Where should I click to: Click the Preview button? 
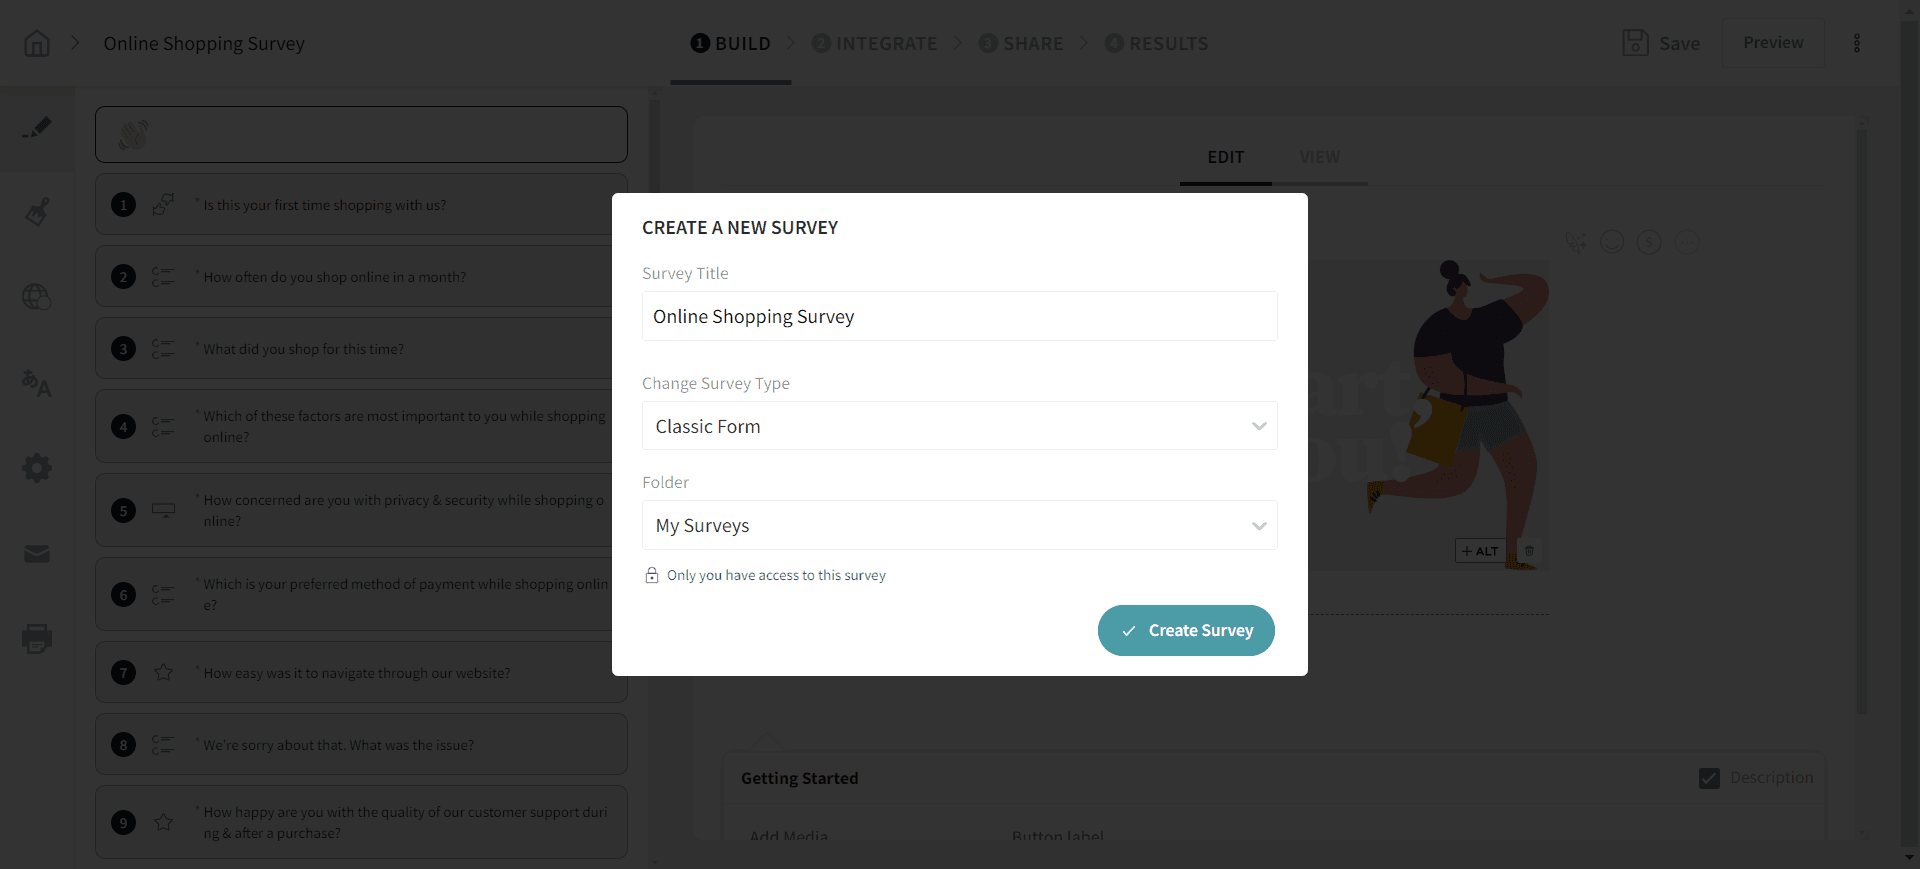(x=1772, y=43)
